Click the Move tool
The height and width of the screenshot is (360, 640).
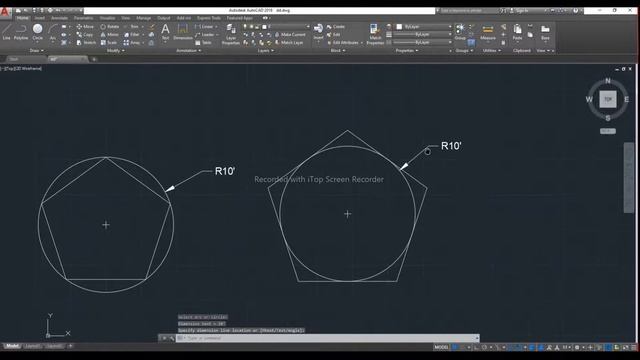click(x=85, y=27)
